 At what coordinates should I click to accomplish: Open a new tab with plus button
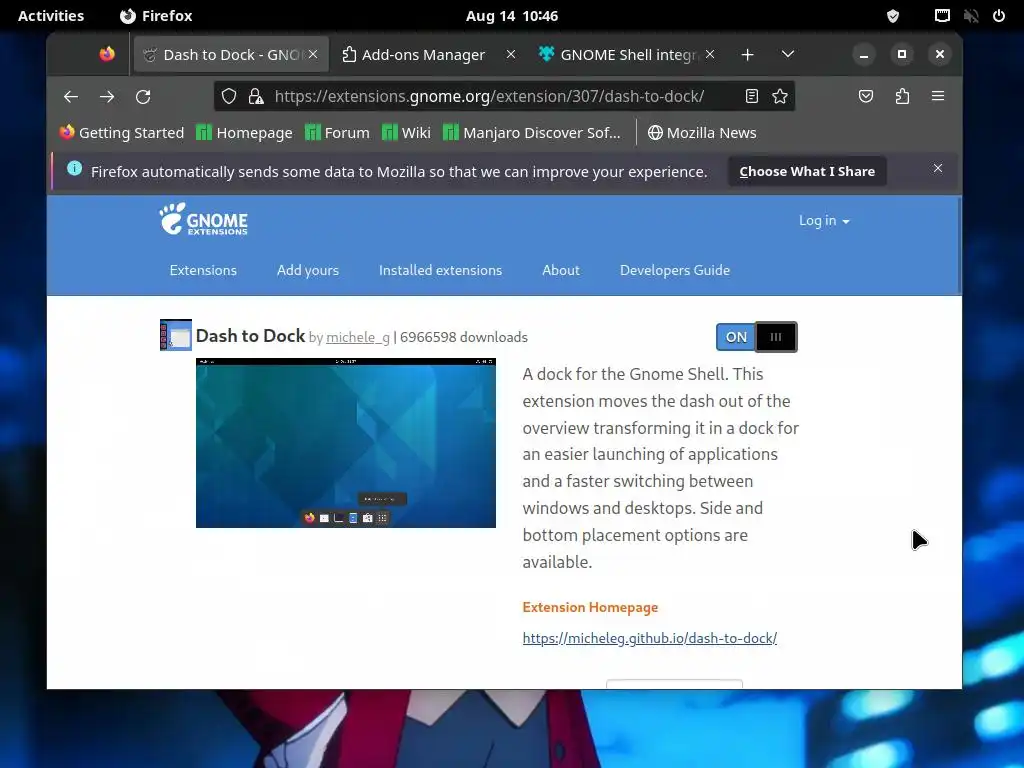coord(748,55)
